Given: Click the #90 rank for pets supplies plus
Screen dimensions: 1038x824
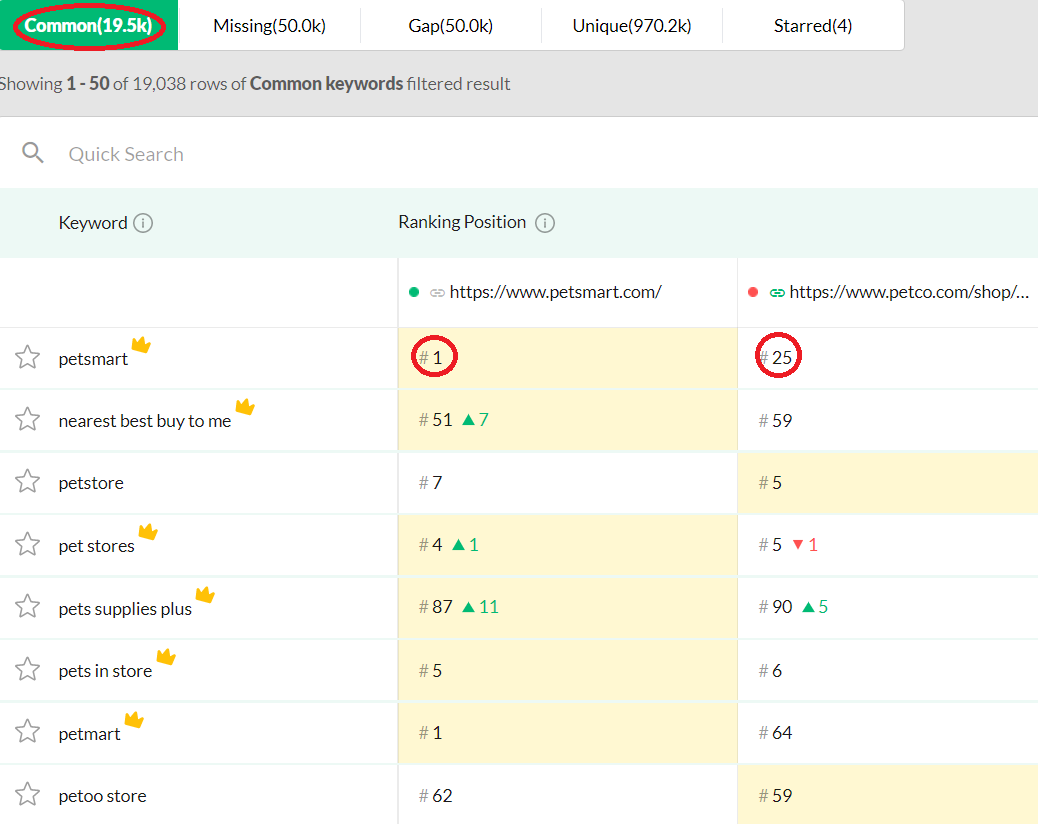Looking at the screenshot, I should click(775, 608).
